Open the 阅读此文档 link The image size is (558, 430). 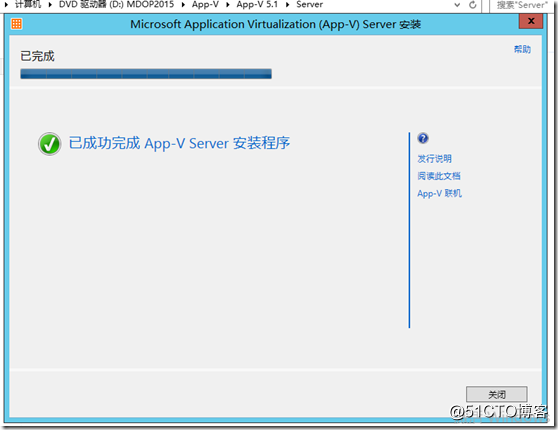(x=439, y=176)
